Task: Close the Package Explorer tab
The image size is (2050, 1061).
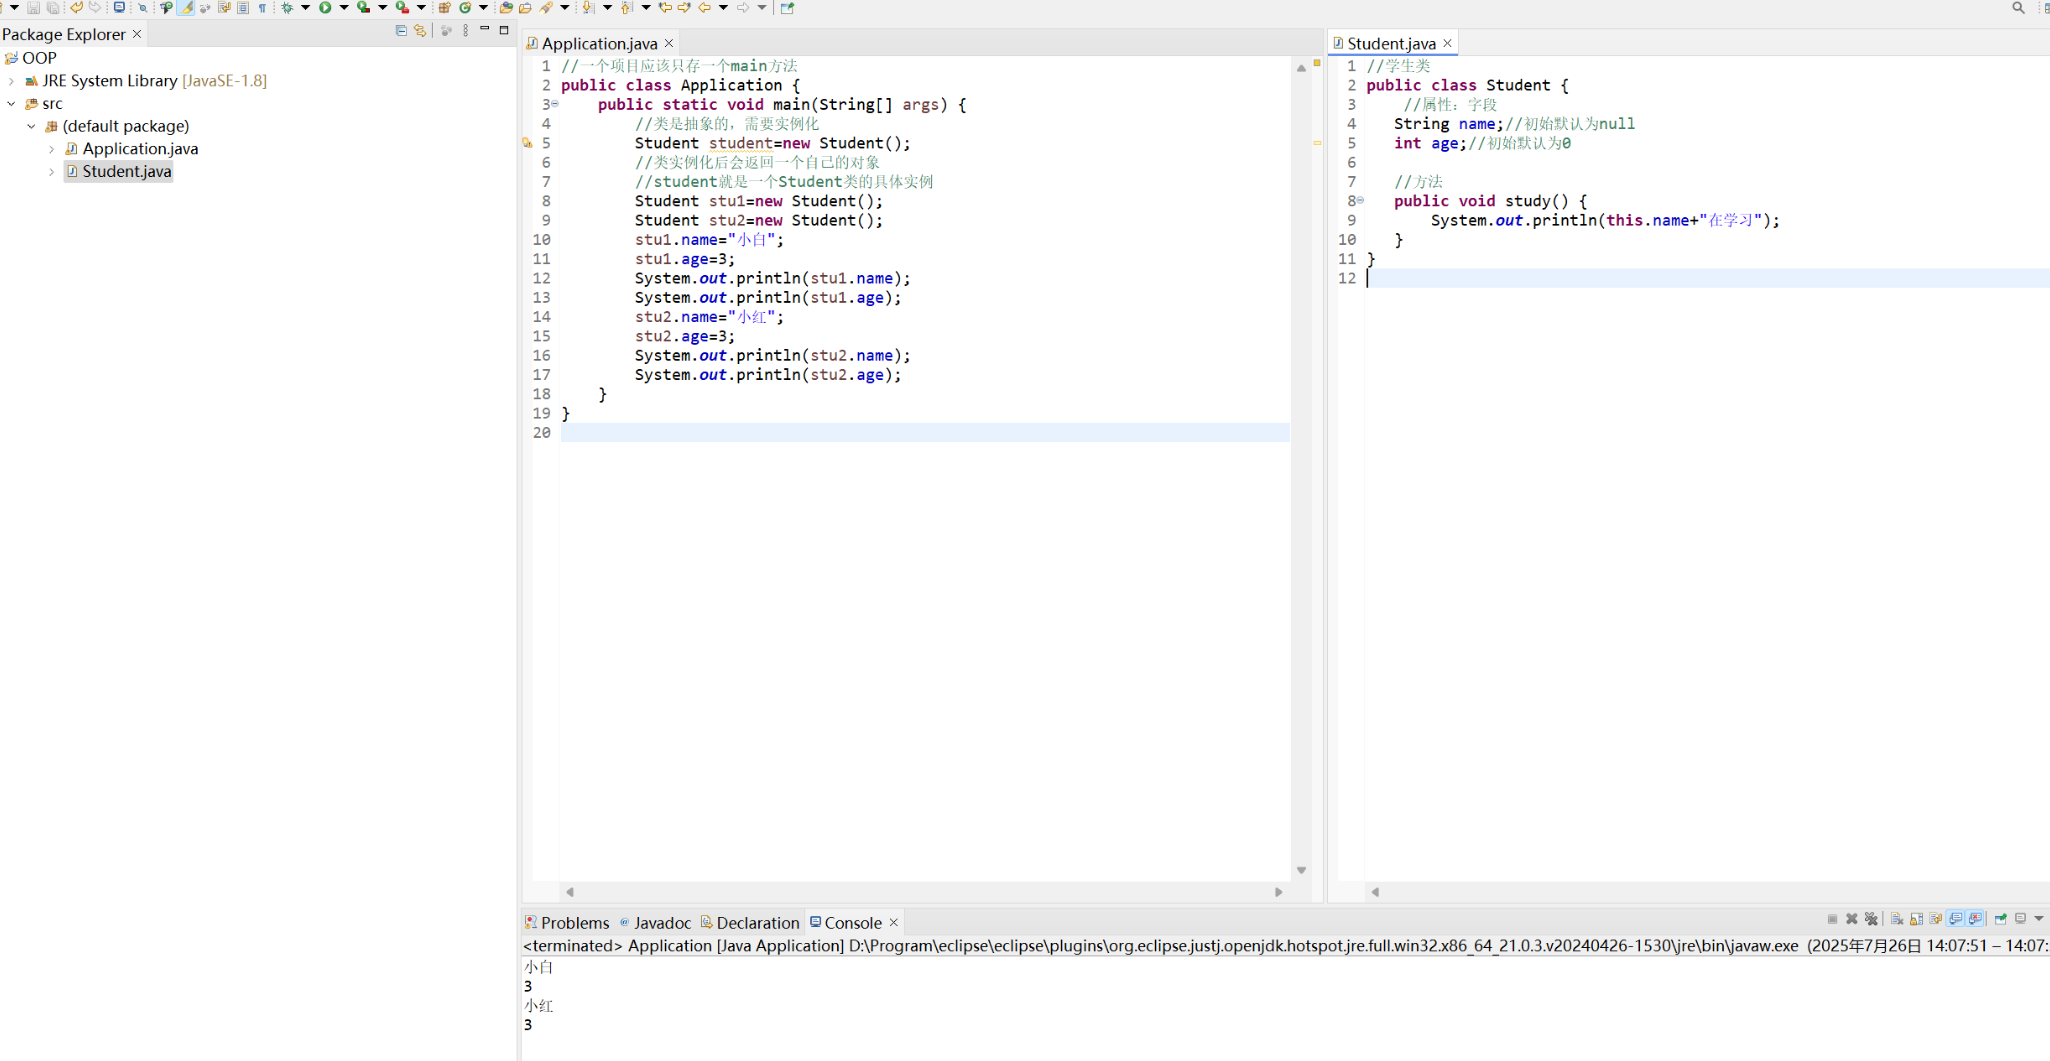Action: tap(137, 34)
